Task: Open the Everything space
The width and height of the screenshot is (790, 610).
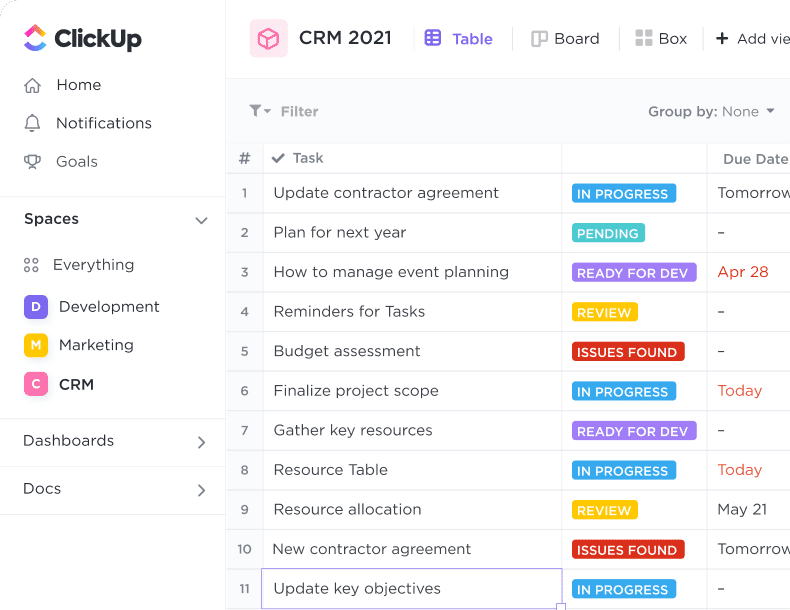Action: coord(93,265)
